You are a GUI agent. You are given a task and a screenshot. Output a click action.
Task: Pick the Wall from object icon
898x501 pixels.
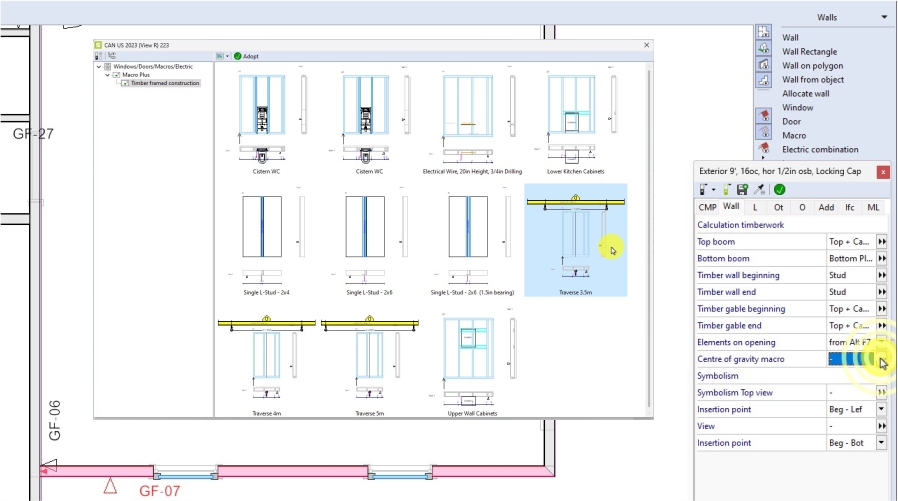763,80
